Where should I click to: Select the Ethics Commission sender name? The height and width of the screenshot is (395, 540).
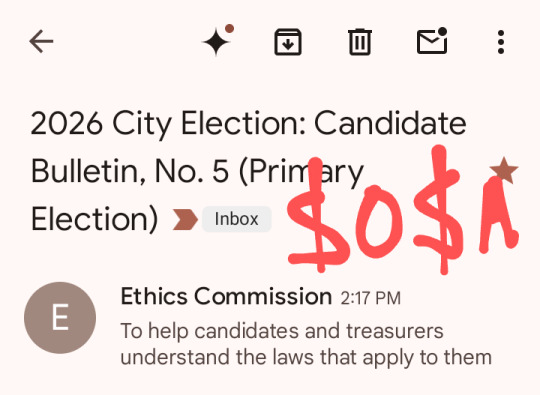pos(226,296)
